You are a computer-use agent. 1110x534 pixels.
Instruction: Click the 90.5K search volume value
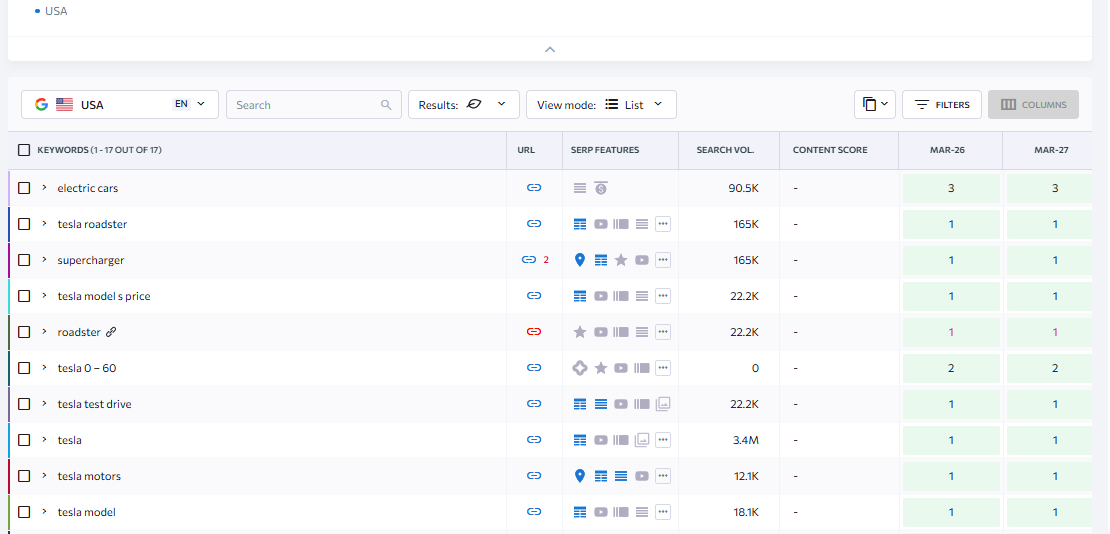click(744, 188)
